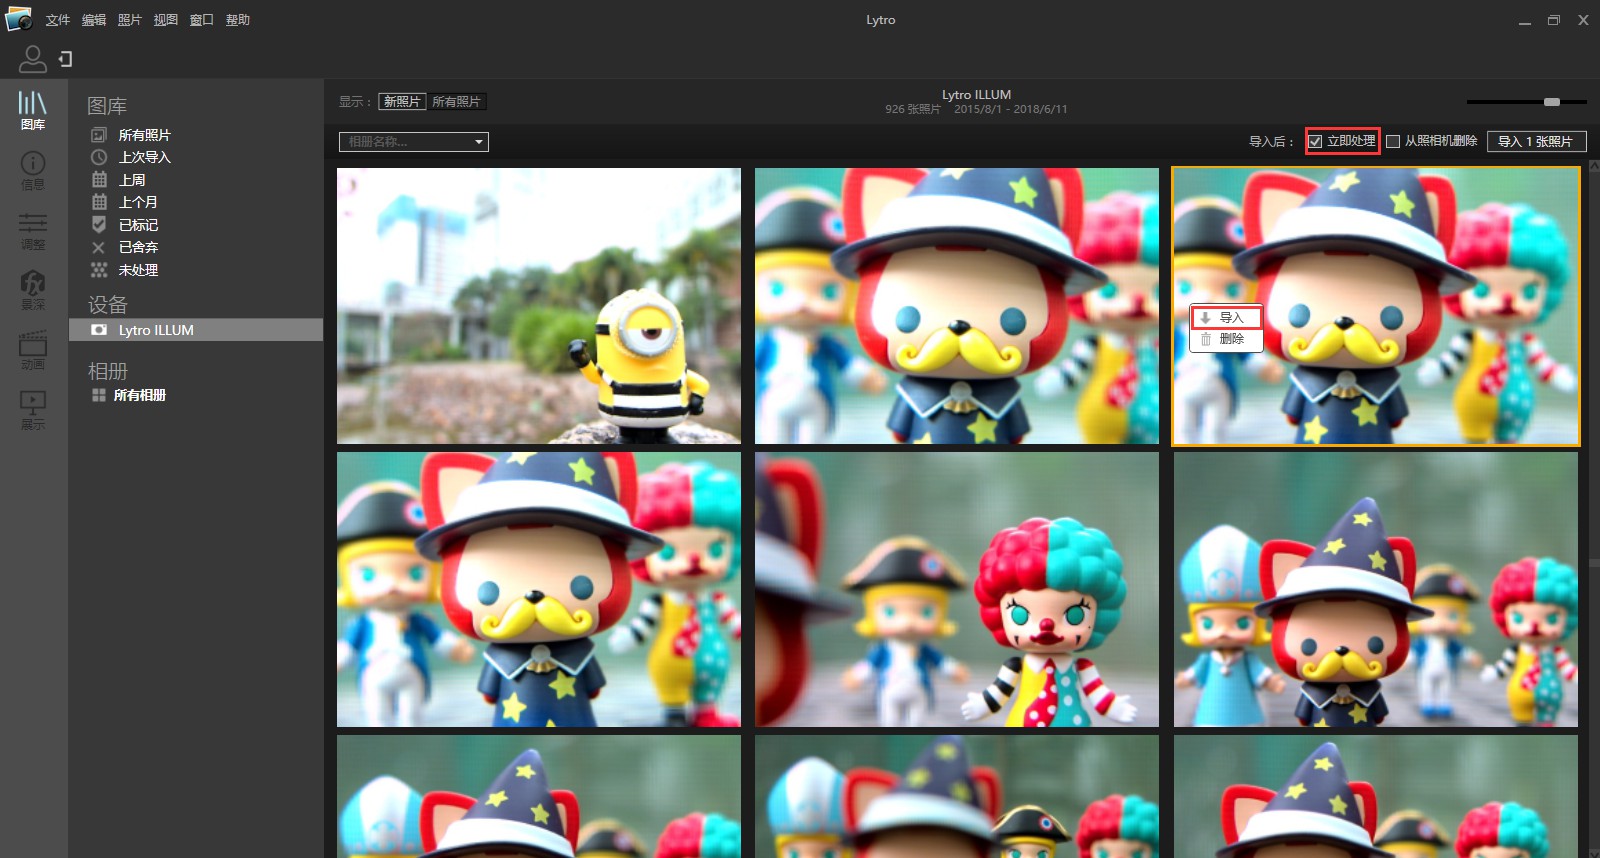Viewport: 1600px width, 858px height.
Task: Open the 相册名称 album name dropdown
Action: tap(413, 142)
